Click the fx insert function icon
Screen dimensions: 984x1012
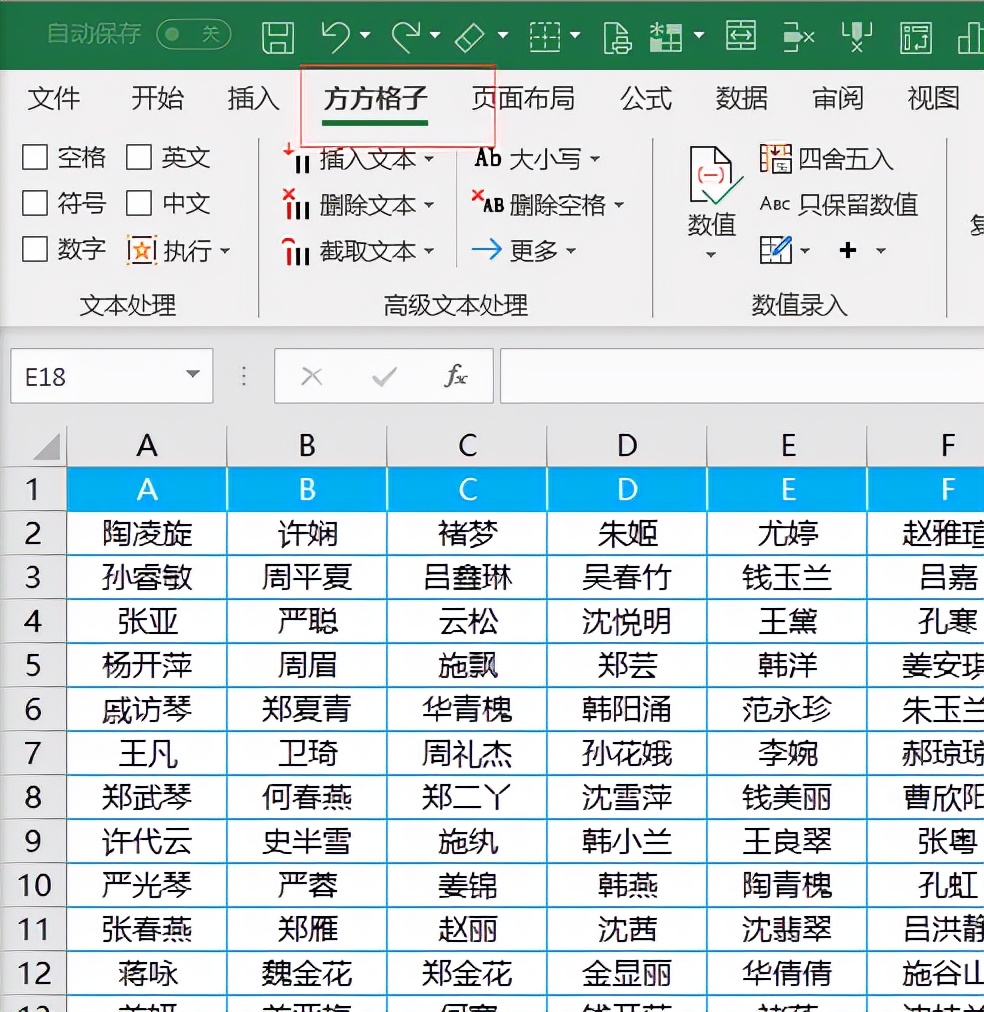pos(456,375)
